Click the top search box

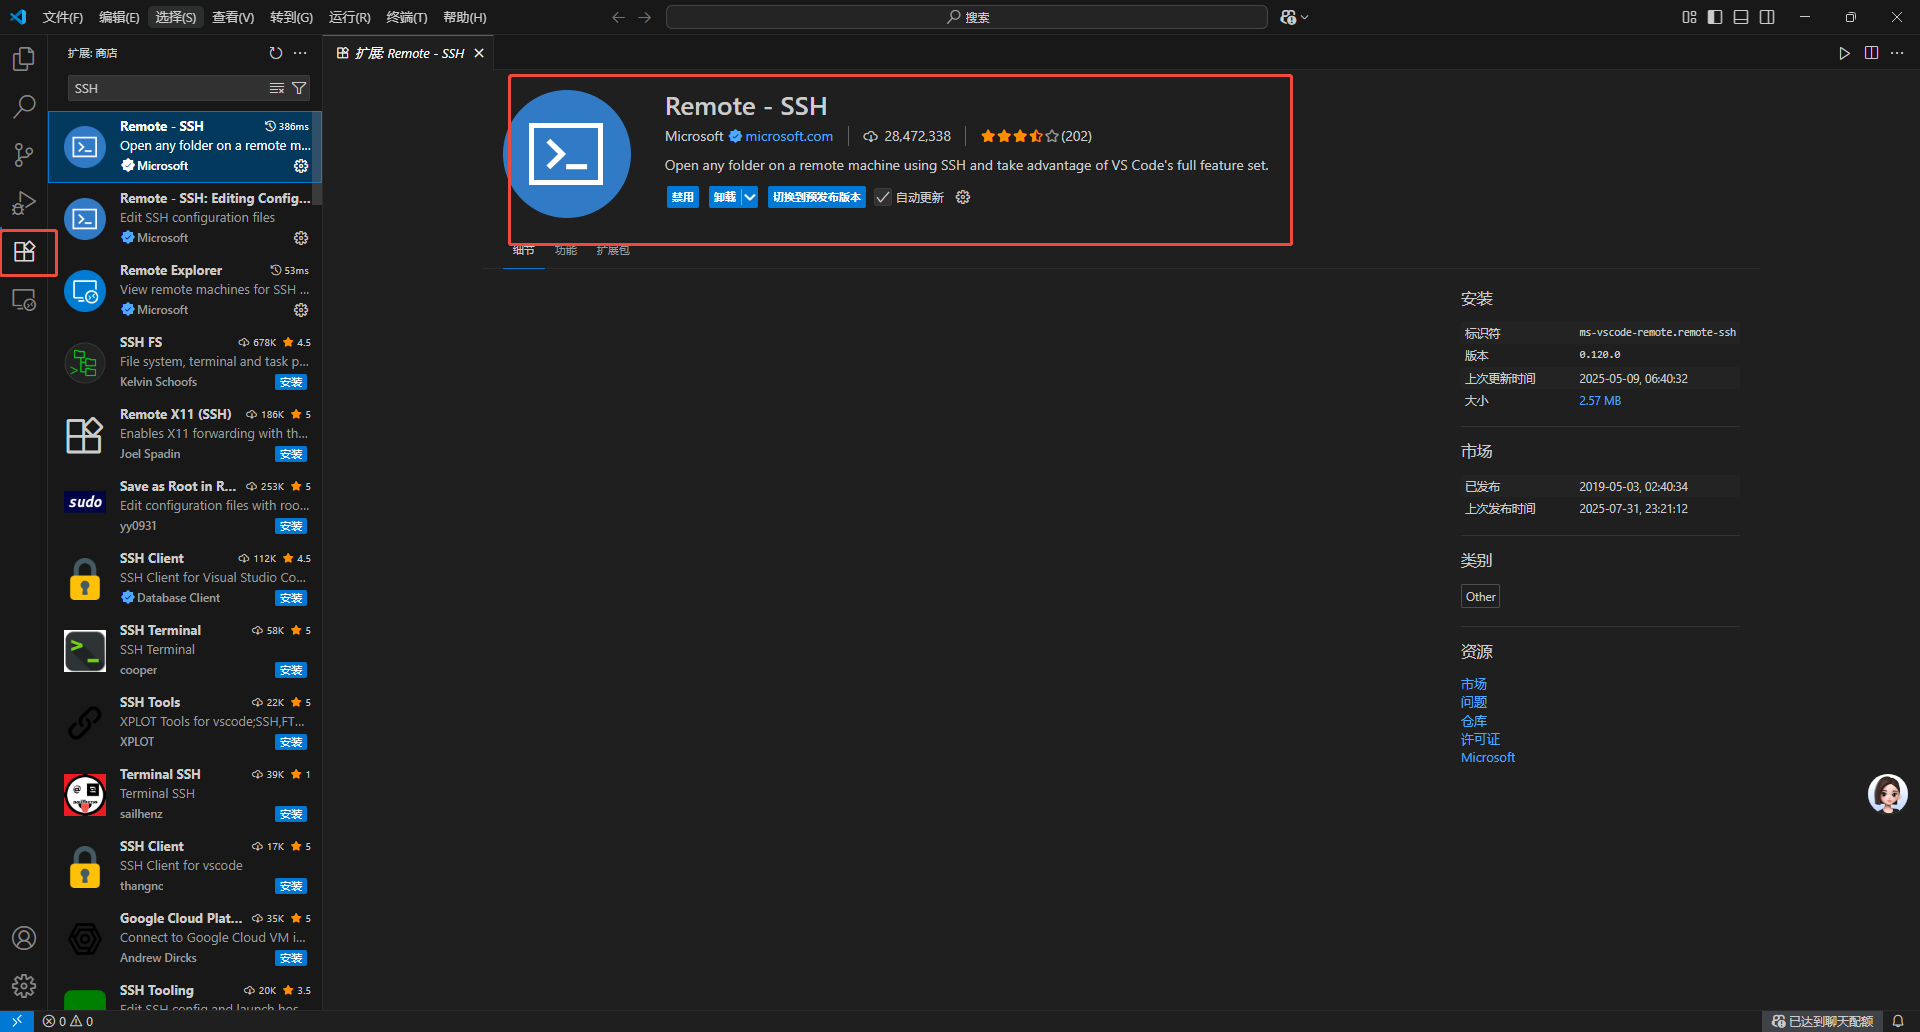pyautogui.click(x=966, y=17)
